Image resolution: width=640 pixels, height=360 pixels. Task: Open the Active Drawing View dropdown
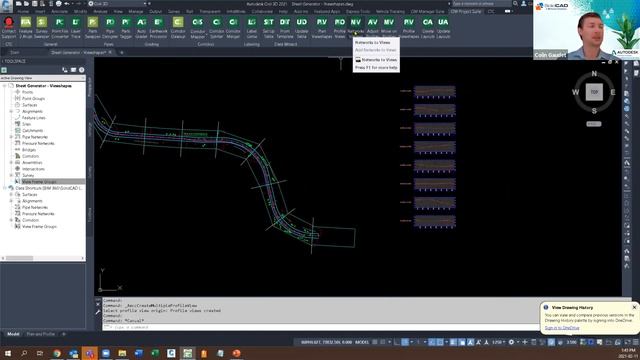[x=42, y=78]
